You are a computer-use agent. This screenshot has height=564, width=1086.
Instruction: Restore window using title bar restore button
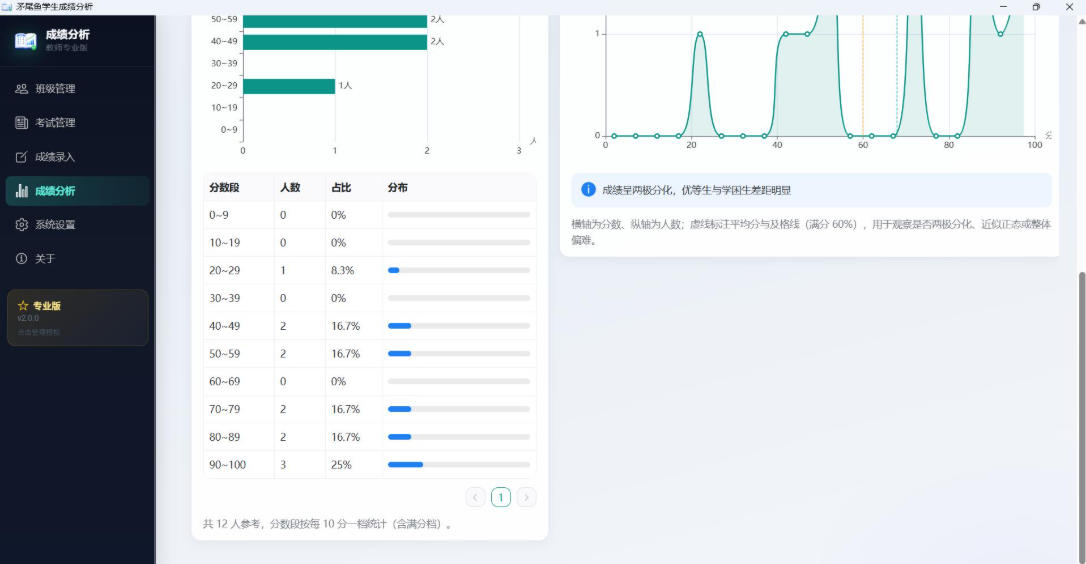point(1036,7)
